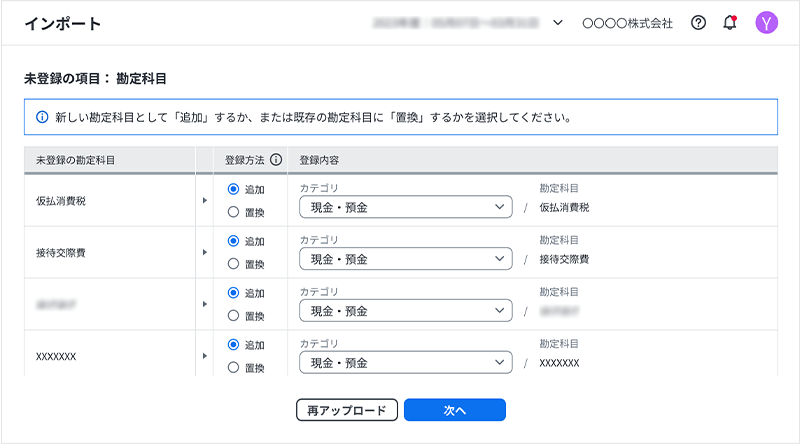Click the ○○○○株式会社 company name
Viewport: 800px width, 444px height.
click(627, 23)
